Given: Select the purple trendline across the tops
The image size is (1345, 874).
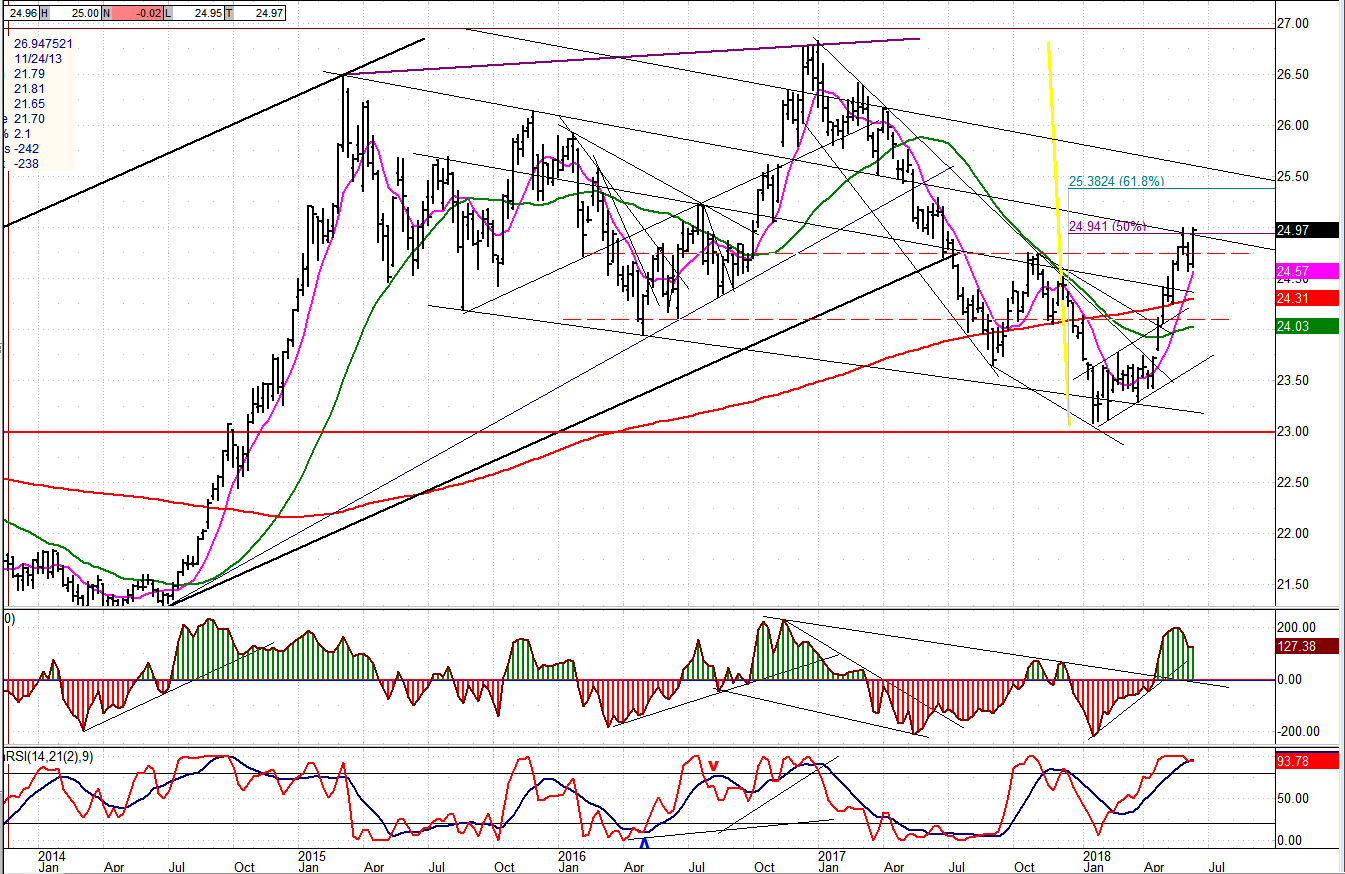Looking at the screenshot, I should coord(630,57).
